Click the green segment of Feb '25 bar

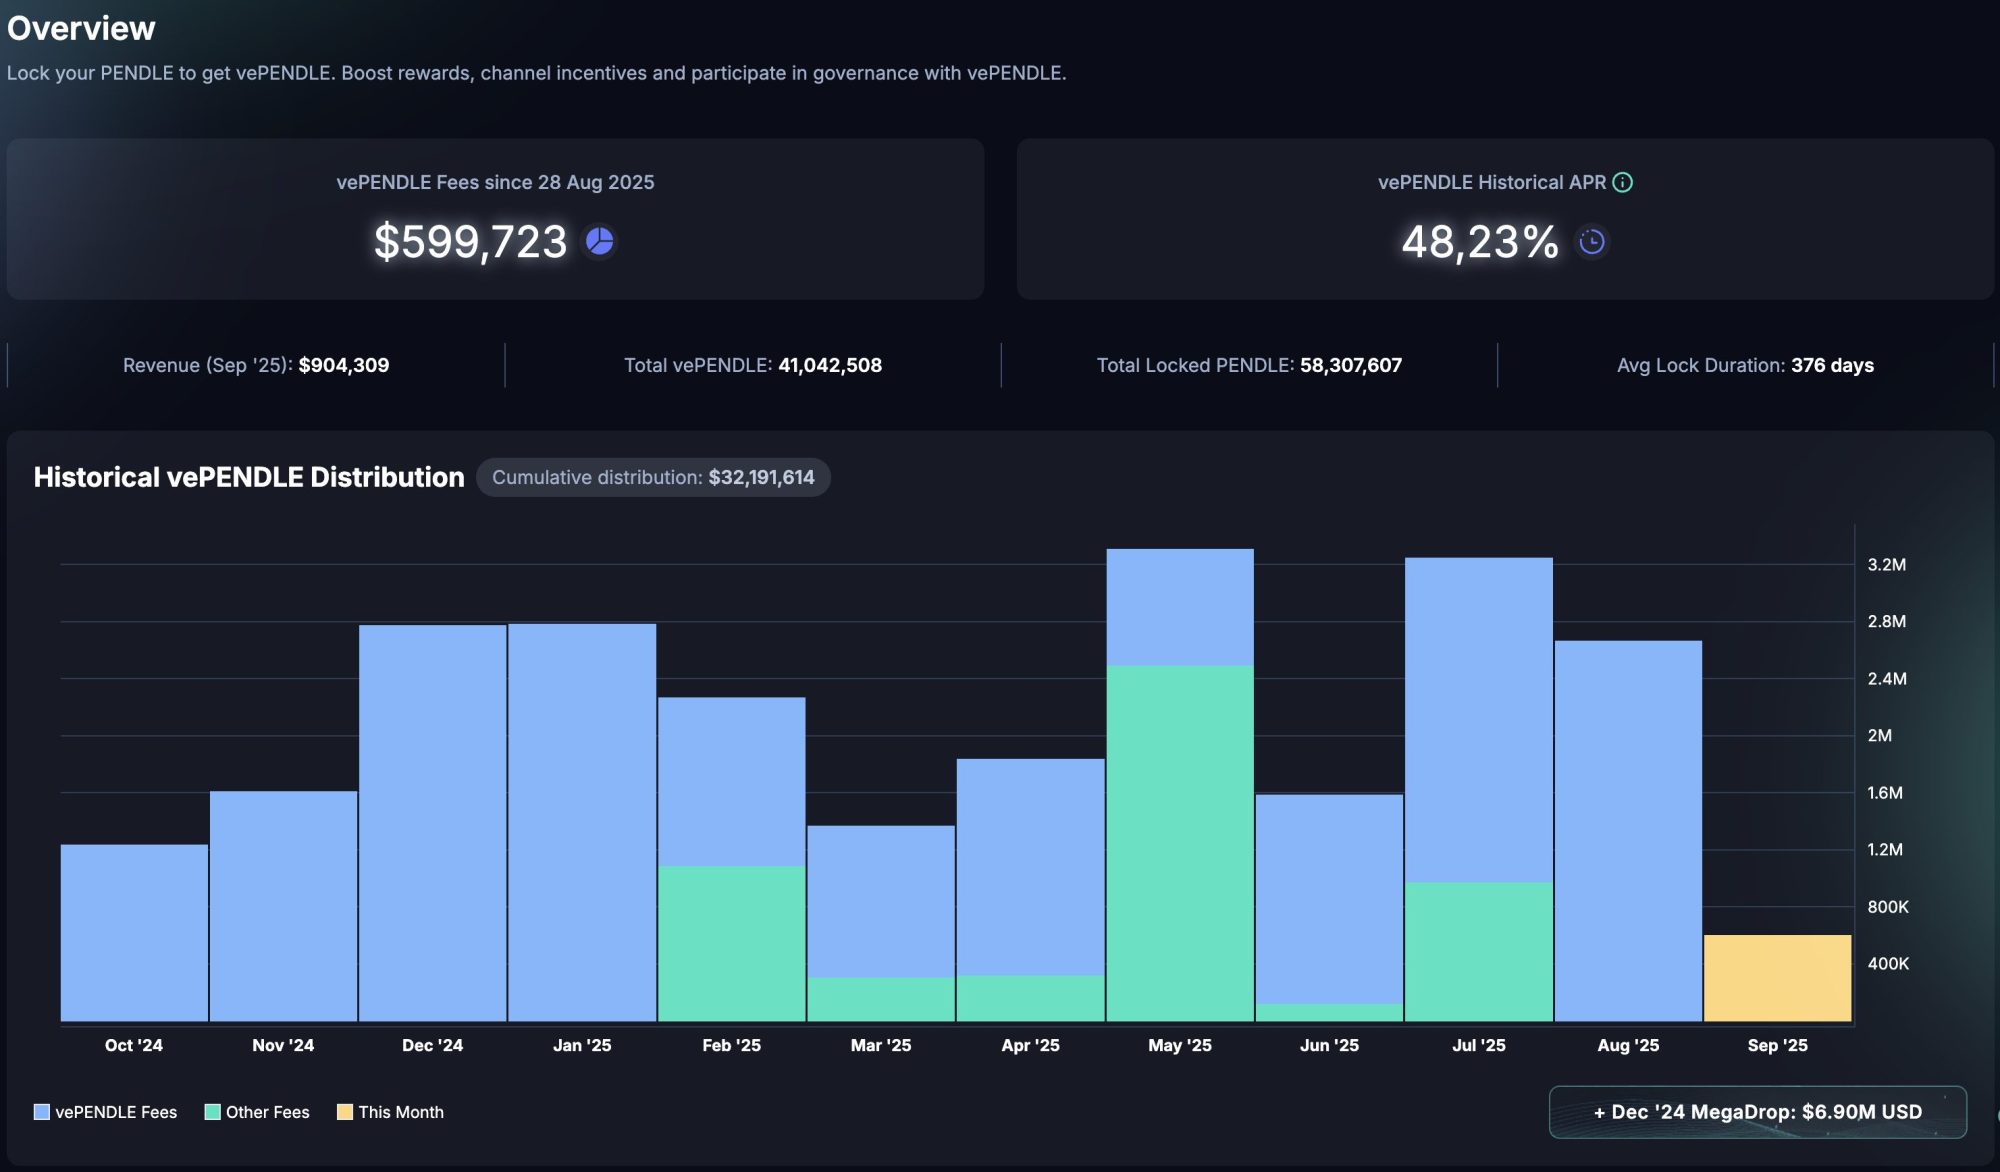tap(731, 942)
